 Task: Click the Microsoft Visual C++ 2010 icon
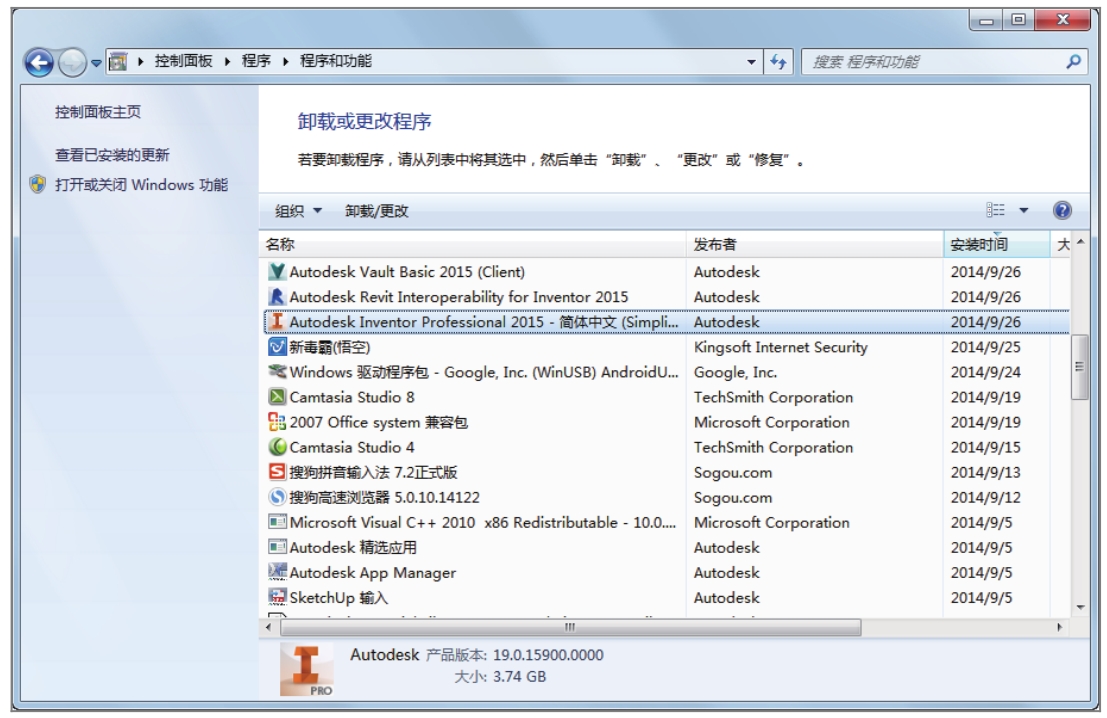point(277,522)
